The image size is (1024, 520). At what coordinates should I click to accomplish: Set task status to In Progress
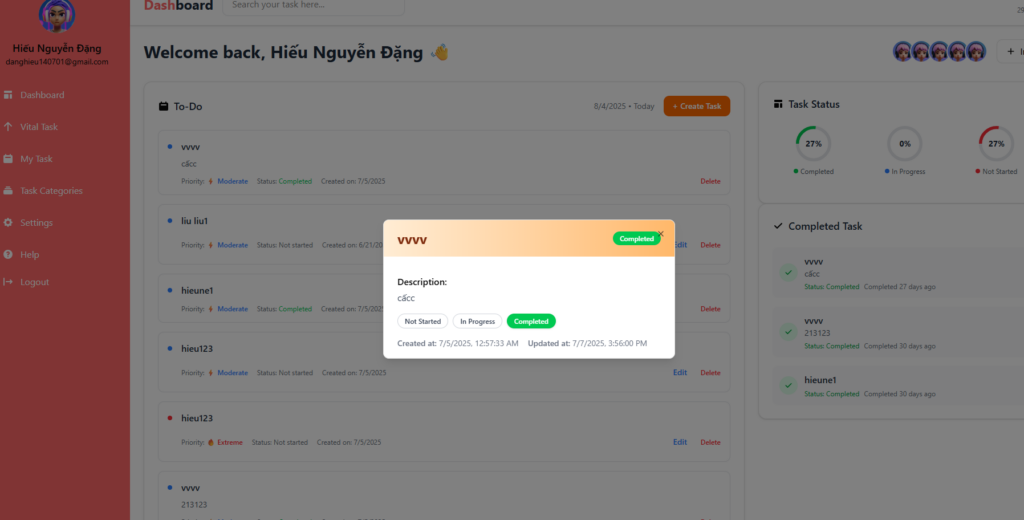click(477, 321)
